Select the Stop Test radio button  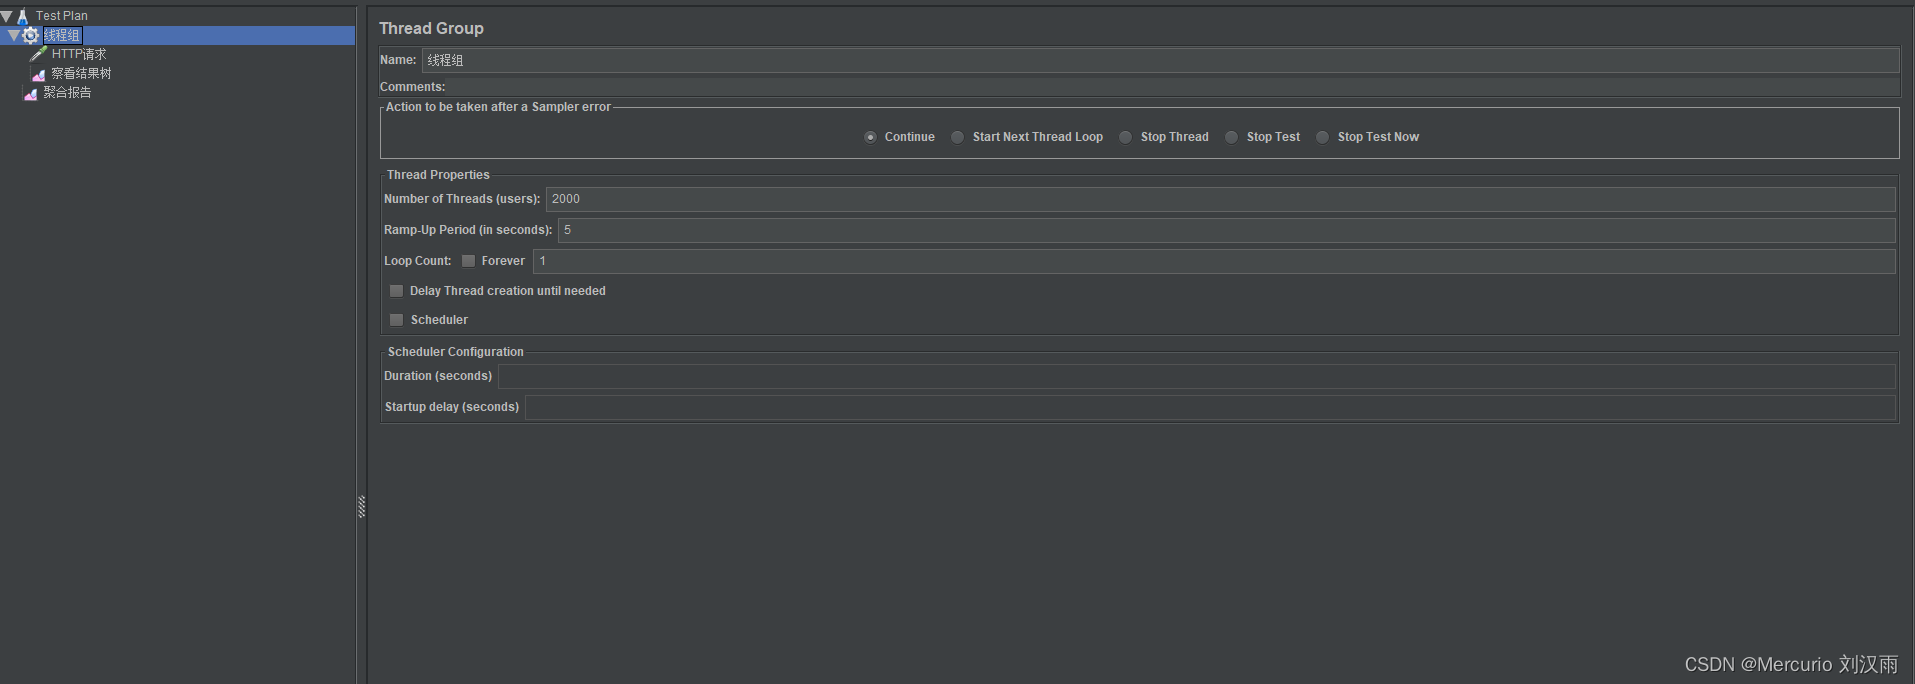(x=1231, y=137)
